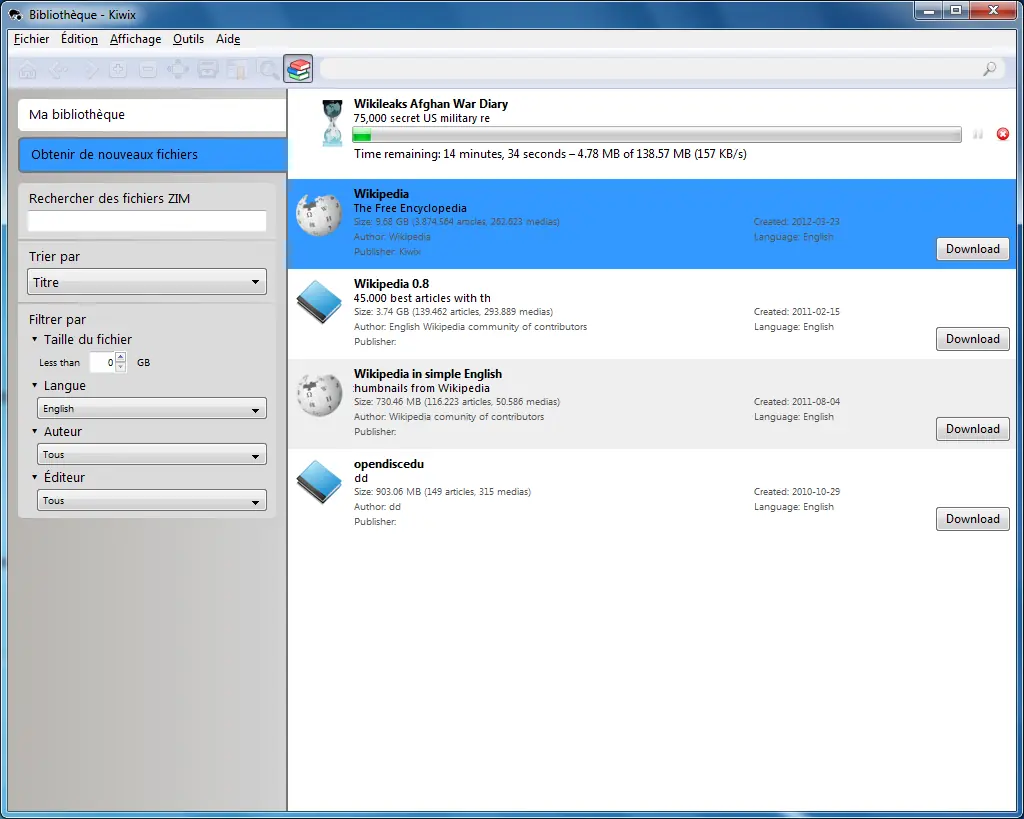The image size is (1024, 819).
Task: Decrease the Less than GB size value
Action: tap(121, 367)
